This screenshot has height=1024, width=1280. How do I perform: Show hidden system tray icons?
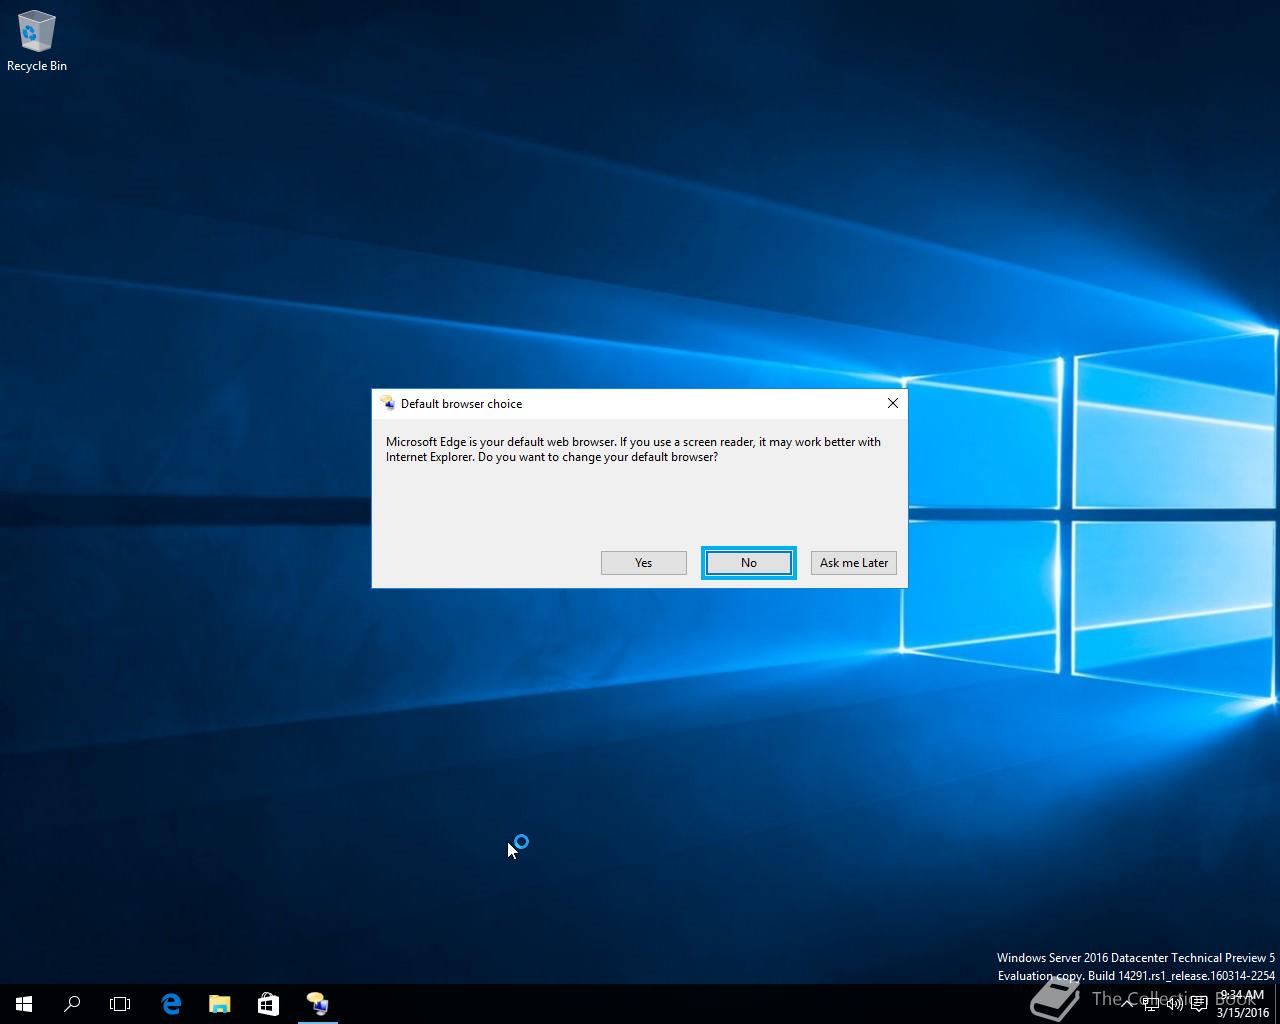pos(1127,1004)
